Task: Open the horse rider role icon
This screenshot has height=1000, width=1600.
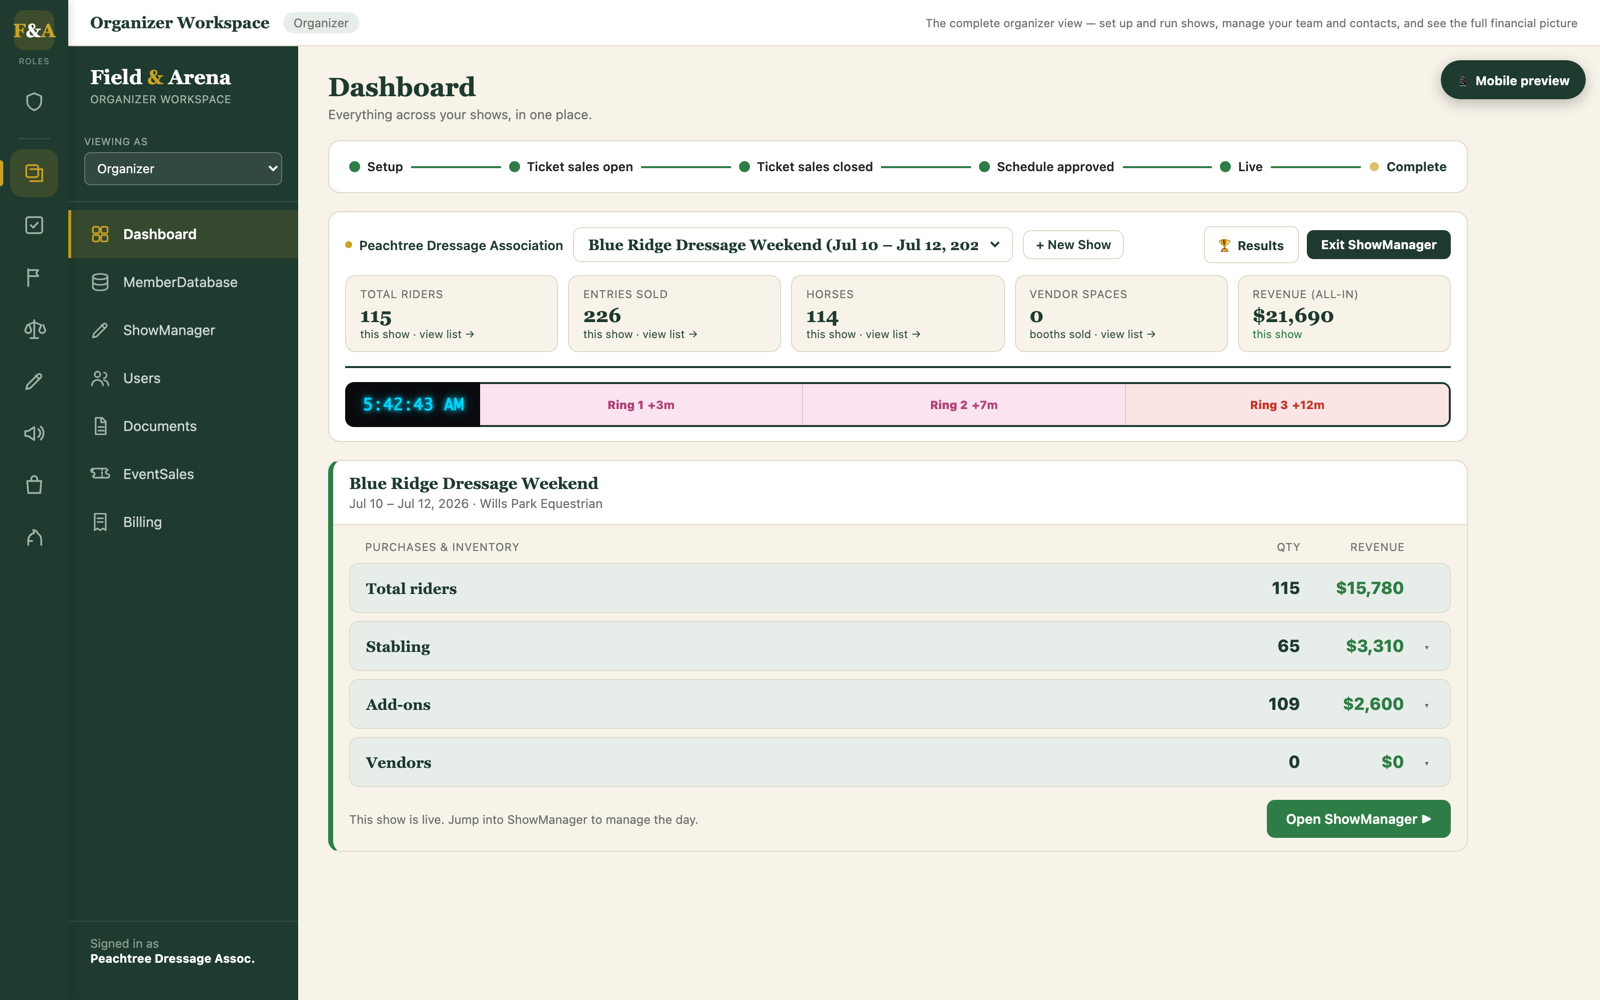Action: click(x=34, y=537)
